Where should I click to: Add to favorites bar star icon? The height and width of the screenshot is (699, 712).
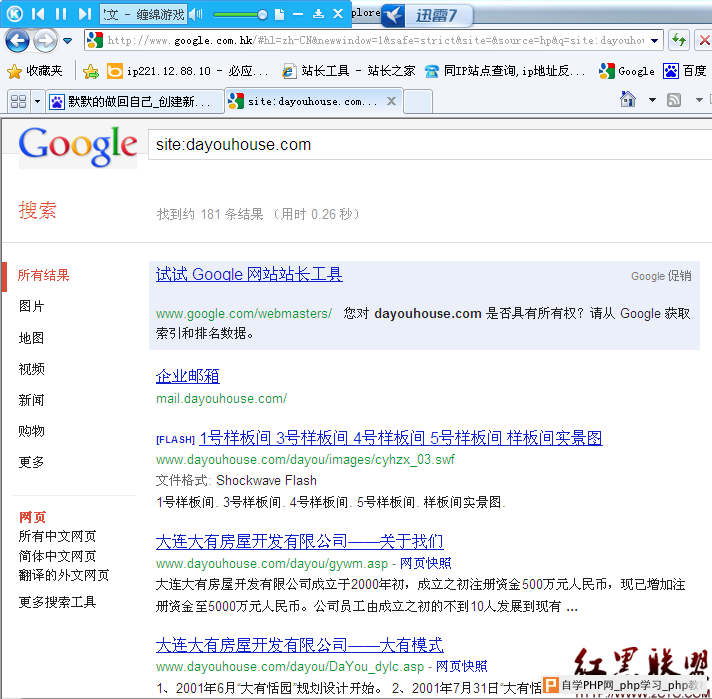click(x=90, y=71)
